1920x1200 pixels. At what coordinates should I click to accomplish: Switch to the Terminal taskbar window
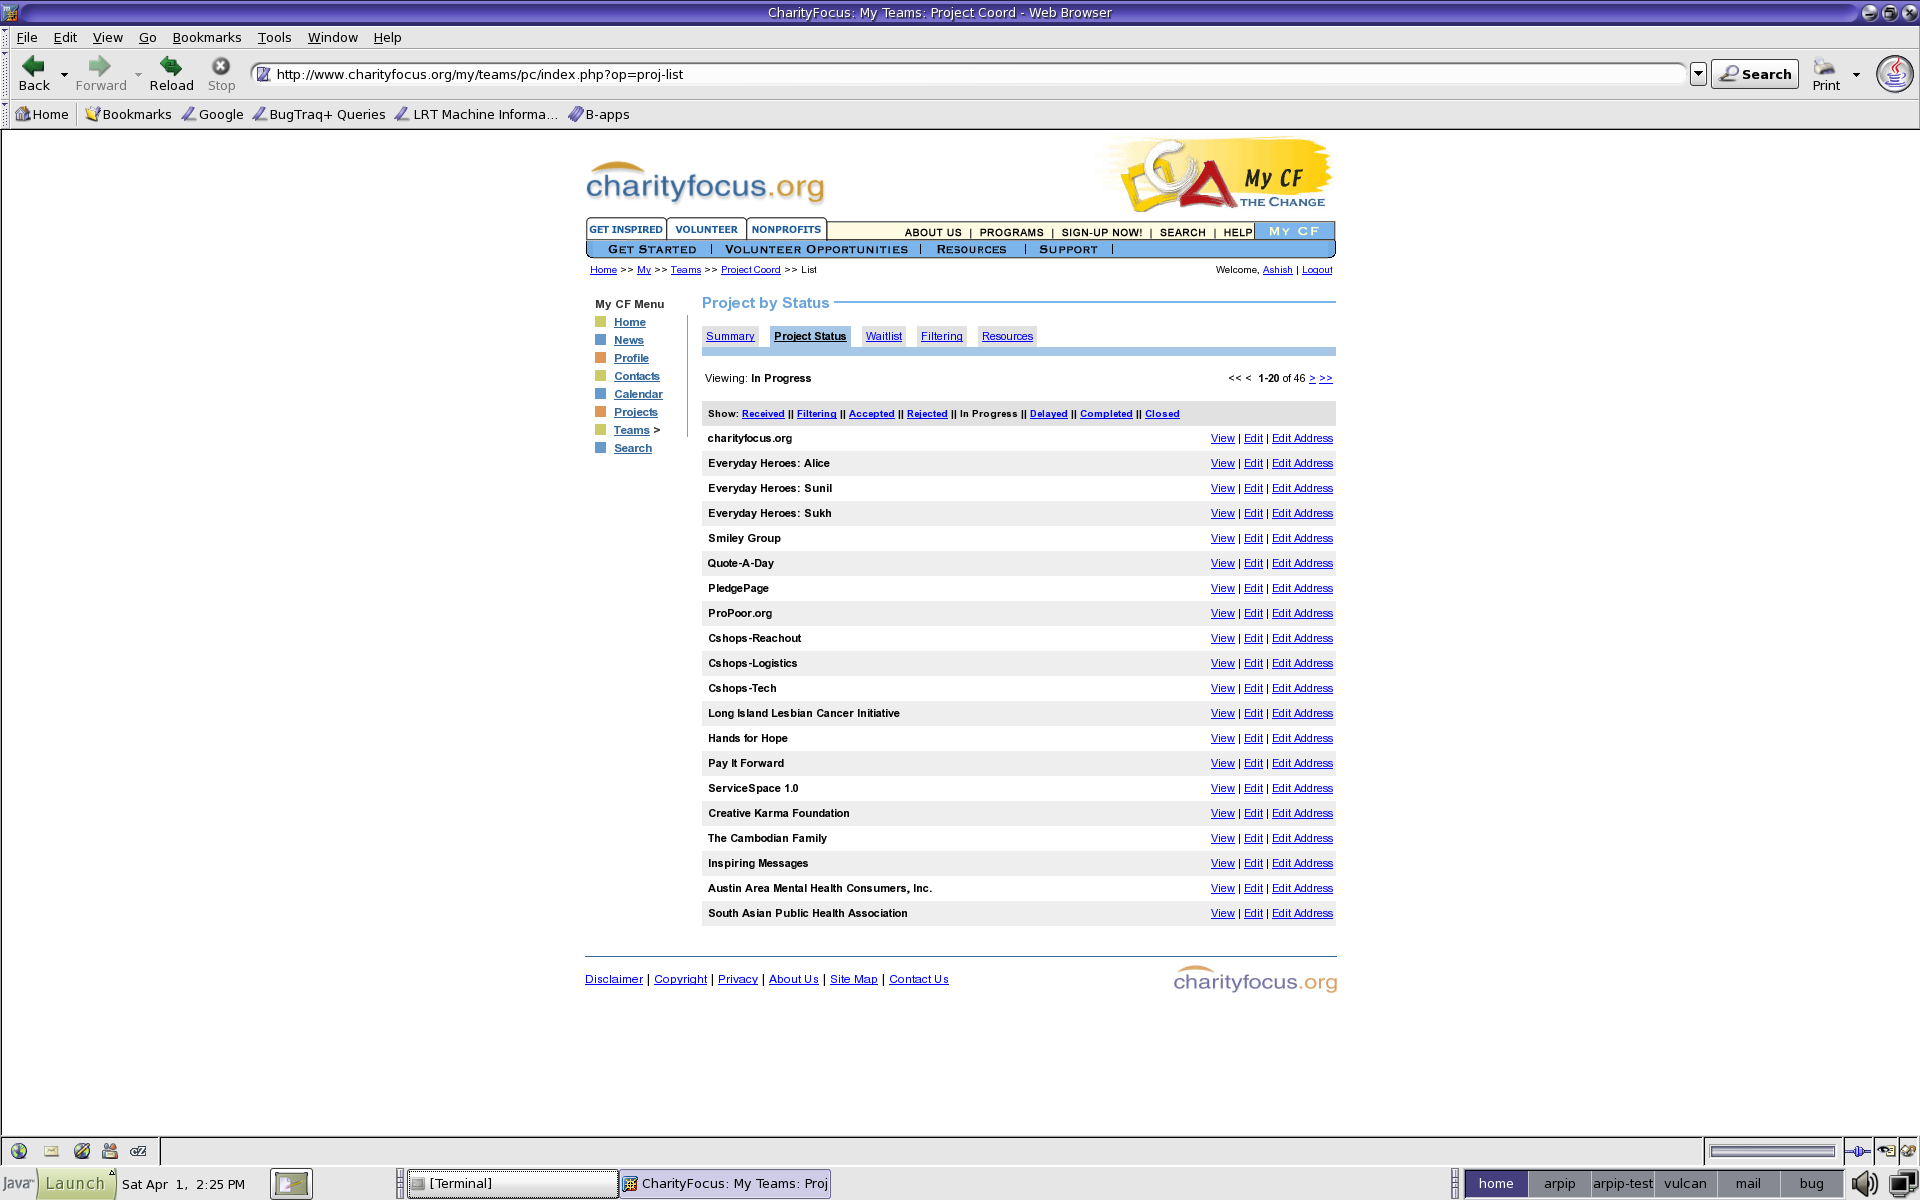(x=514, y=1184)
